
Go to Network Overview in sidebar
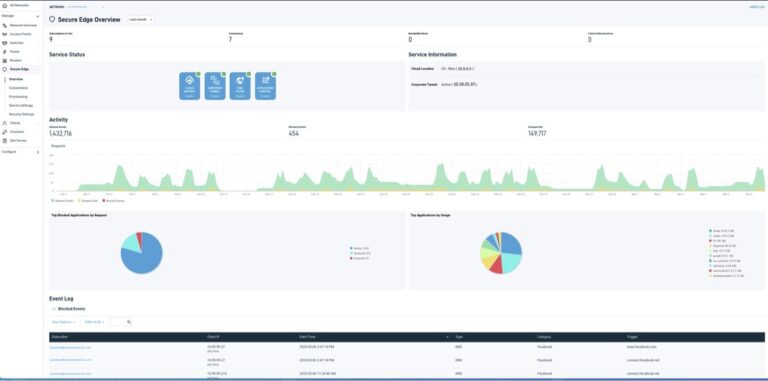23,25
